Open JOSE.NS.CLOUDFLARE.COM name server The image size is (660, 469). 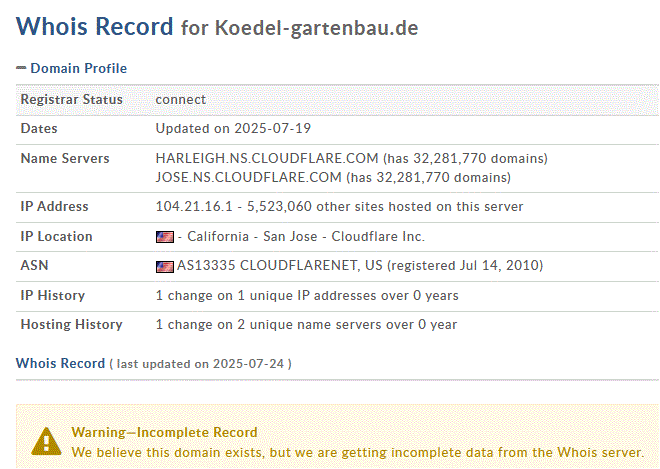249,178
